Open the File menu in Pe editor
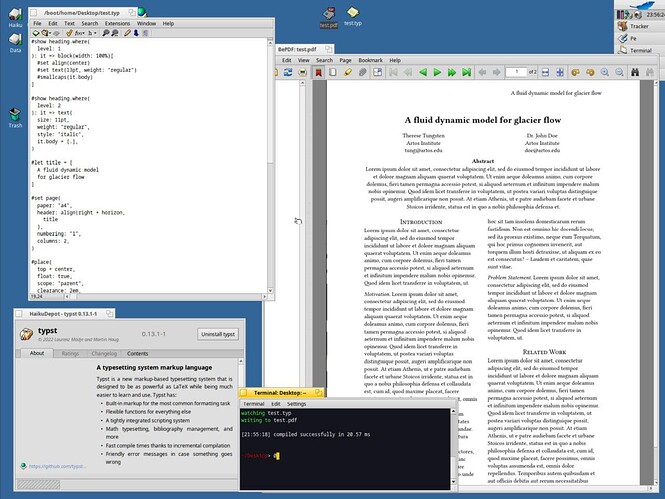This screenshot has height=499, width=665. point(37,23)
